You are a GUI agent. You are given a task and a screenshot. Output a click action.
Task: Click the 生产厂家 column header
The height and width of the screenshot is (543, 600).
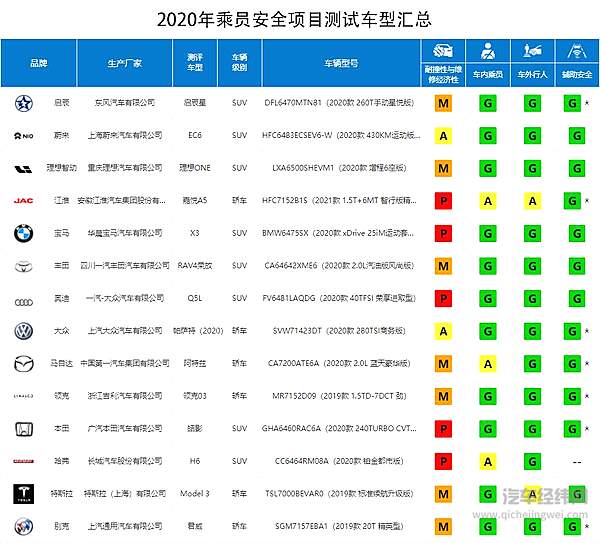tap(125, 63)
